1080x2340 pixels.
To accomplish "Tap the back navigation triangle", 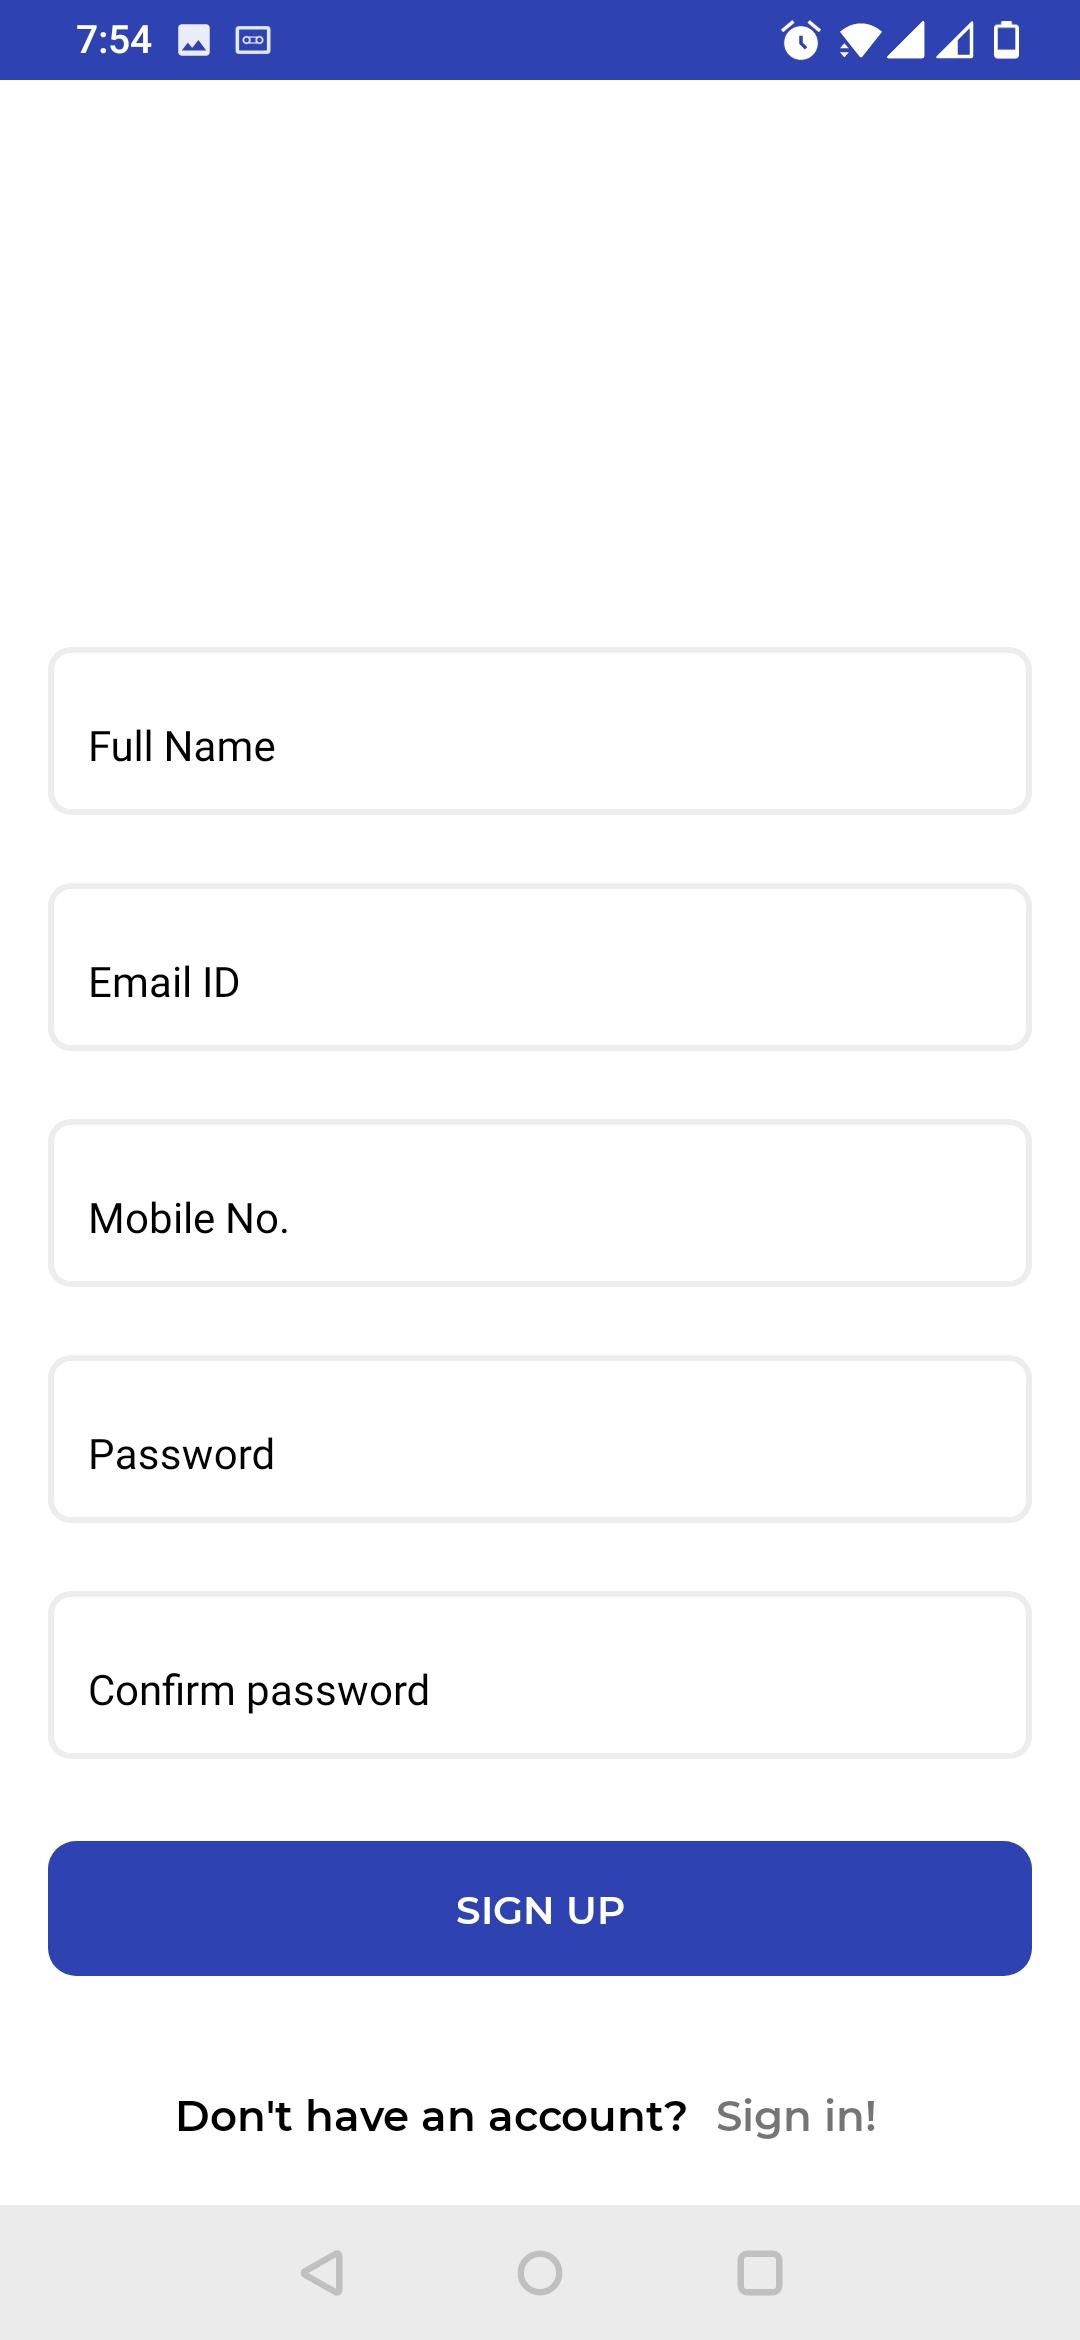I will 322,2273.
